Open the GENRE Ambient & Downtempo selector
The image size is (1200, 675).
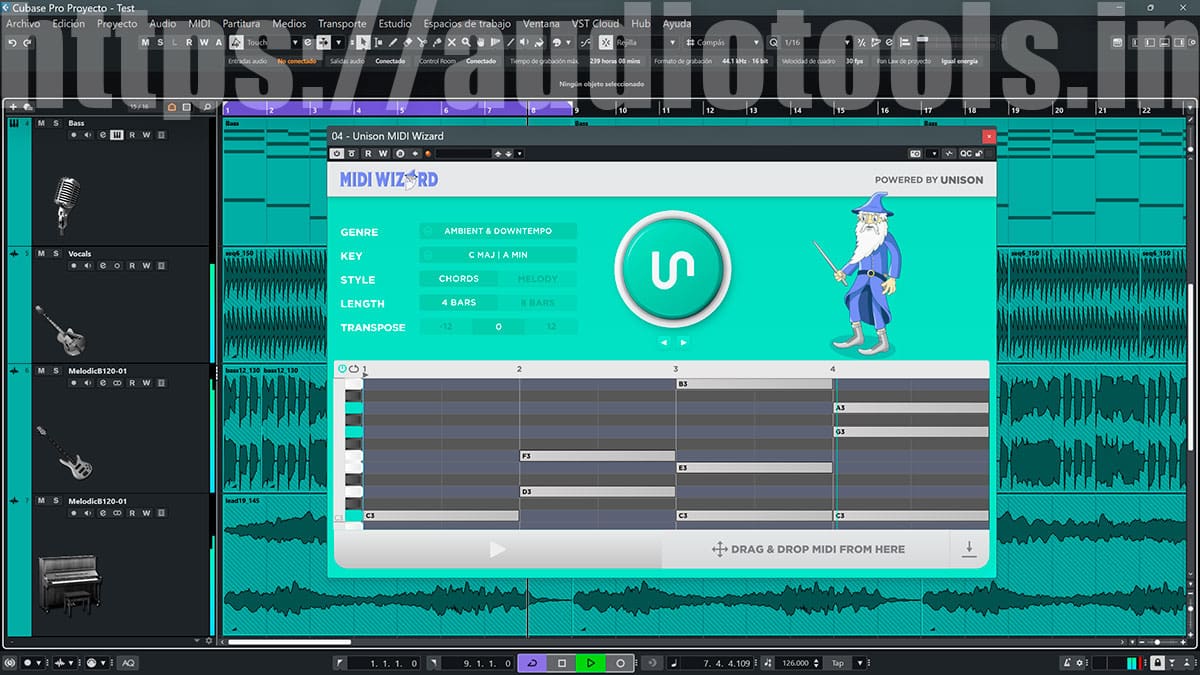pos(498,231)
